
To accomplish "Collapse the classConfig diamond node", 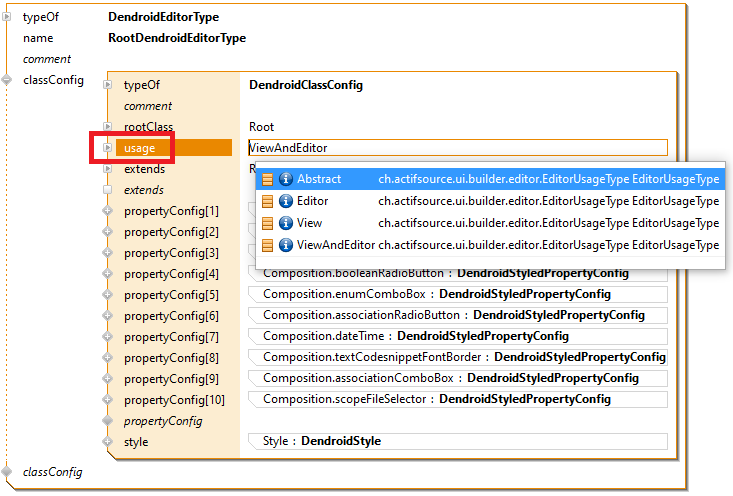I will coord(7,80).
